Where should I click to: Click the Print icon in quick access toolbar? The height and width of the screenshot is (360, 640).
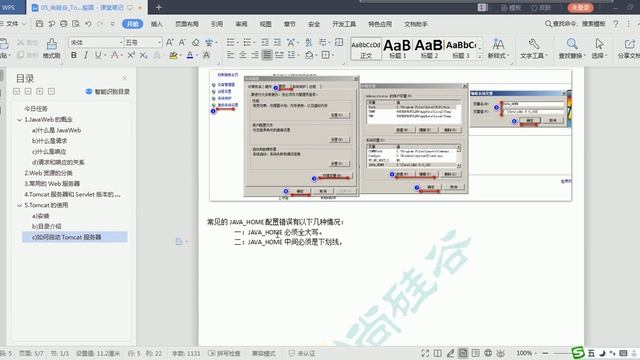coord(64,24)
